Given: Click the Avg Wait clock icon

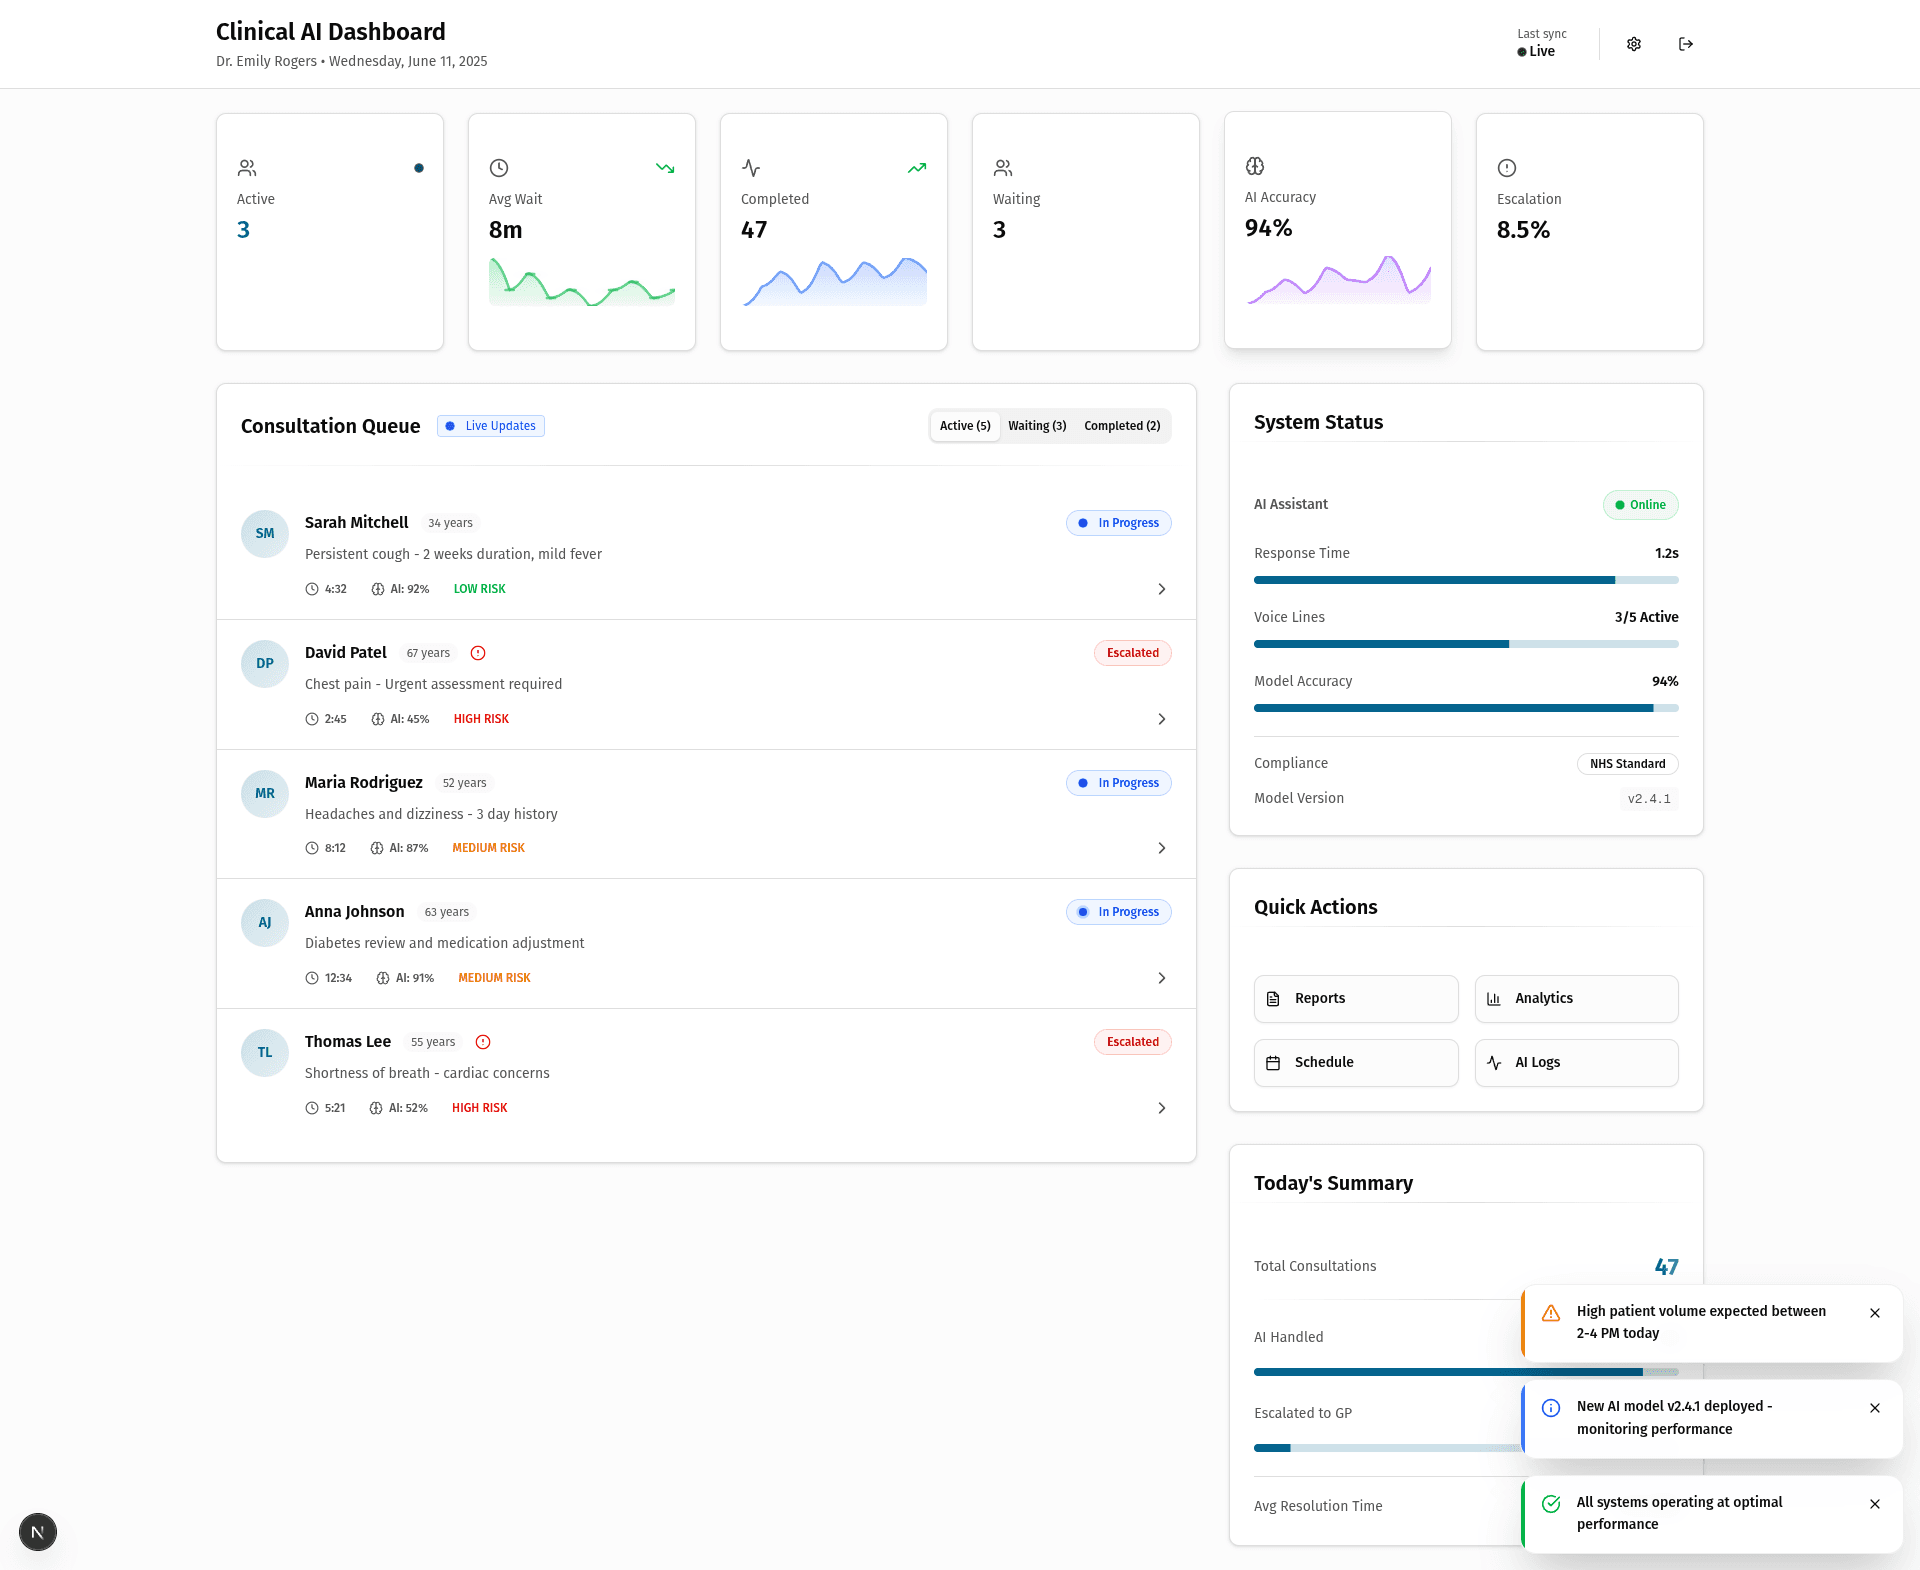Looking at the screenshot, I should click(x=499, y=168).
